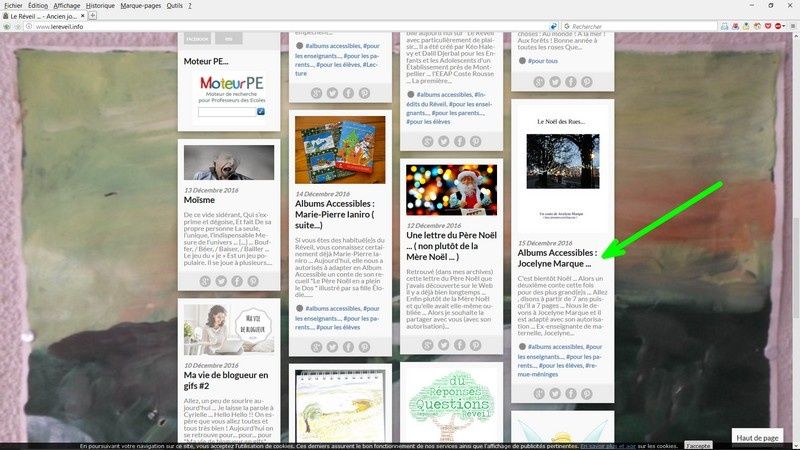Pin the Père Noël letter post
This screenshot has width=800, height=450.
click(476, 345)
